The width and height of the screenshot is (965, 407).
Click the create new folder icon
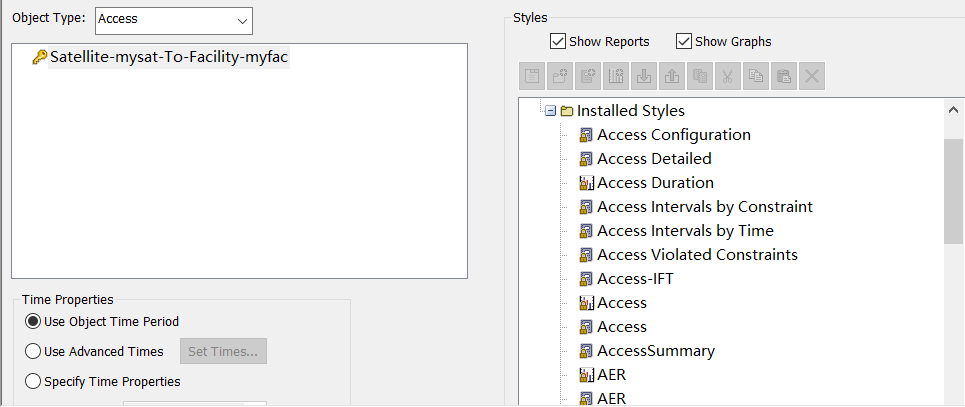[559, 76]
